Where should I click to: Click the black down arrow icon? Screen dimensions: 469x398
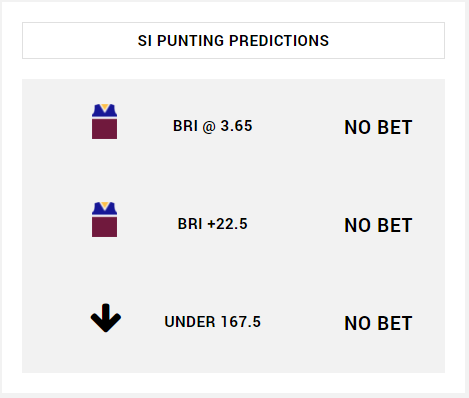click(x=106, y=318)
